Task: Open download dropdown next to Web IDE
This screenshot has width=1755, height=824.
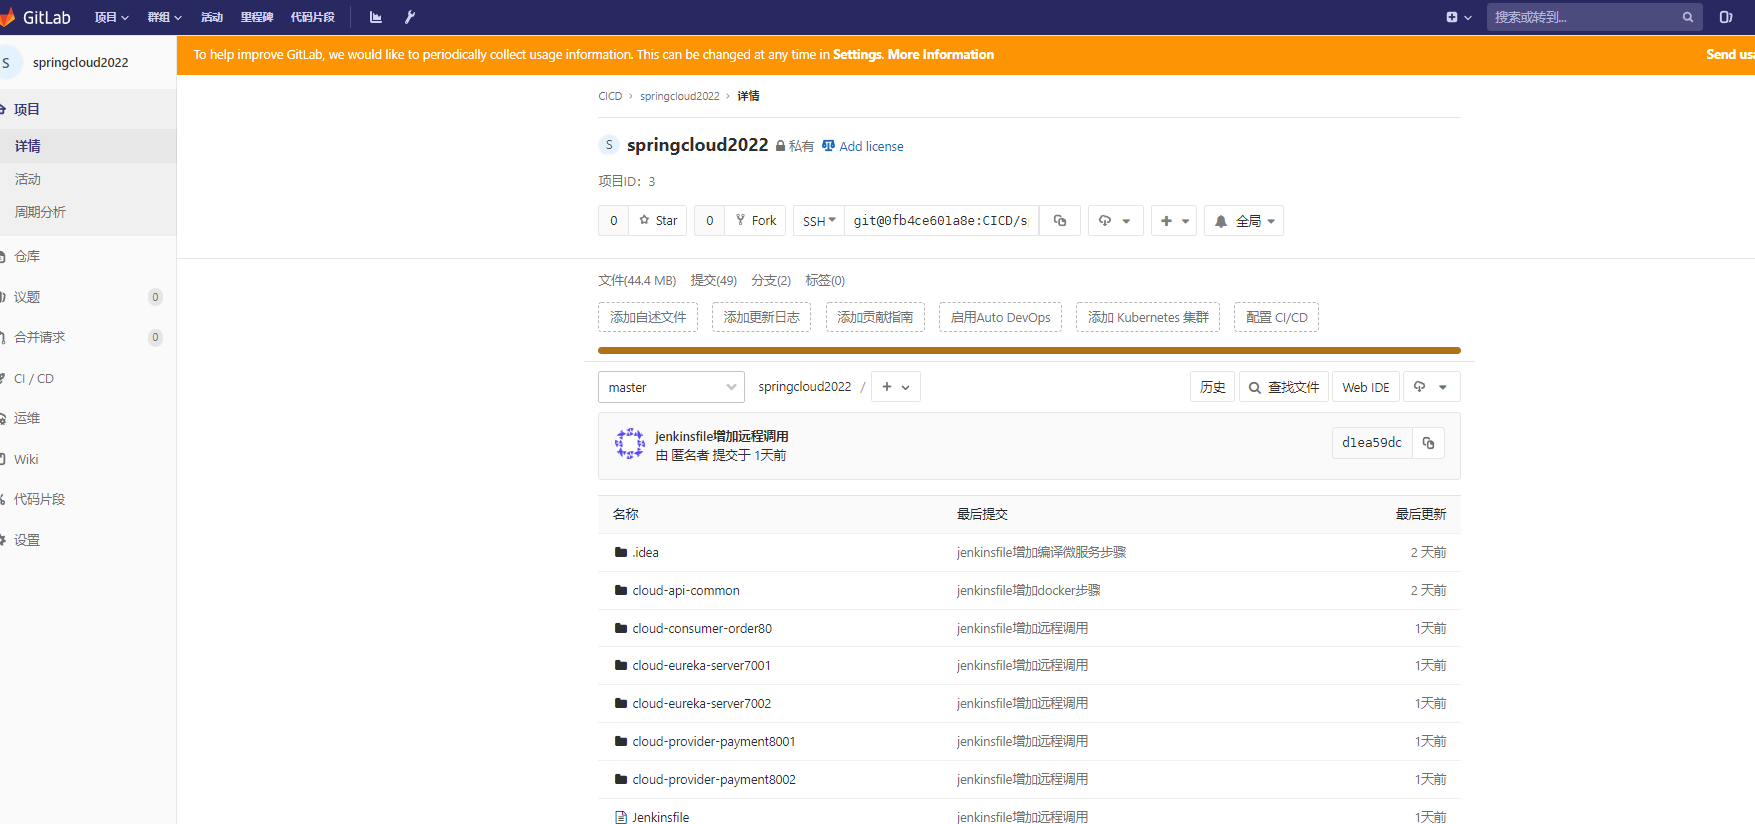Action: click(x=1431, y=387)
